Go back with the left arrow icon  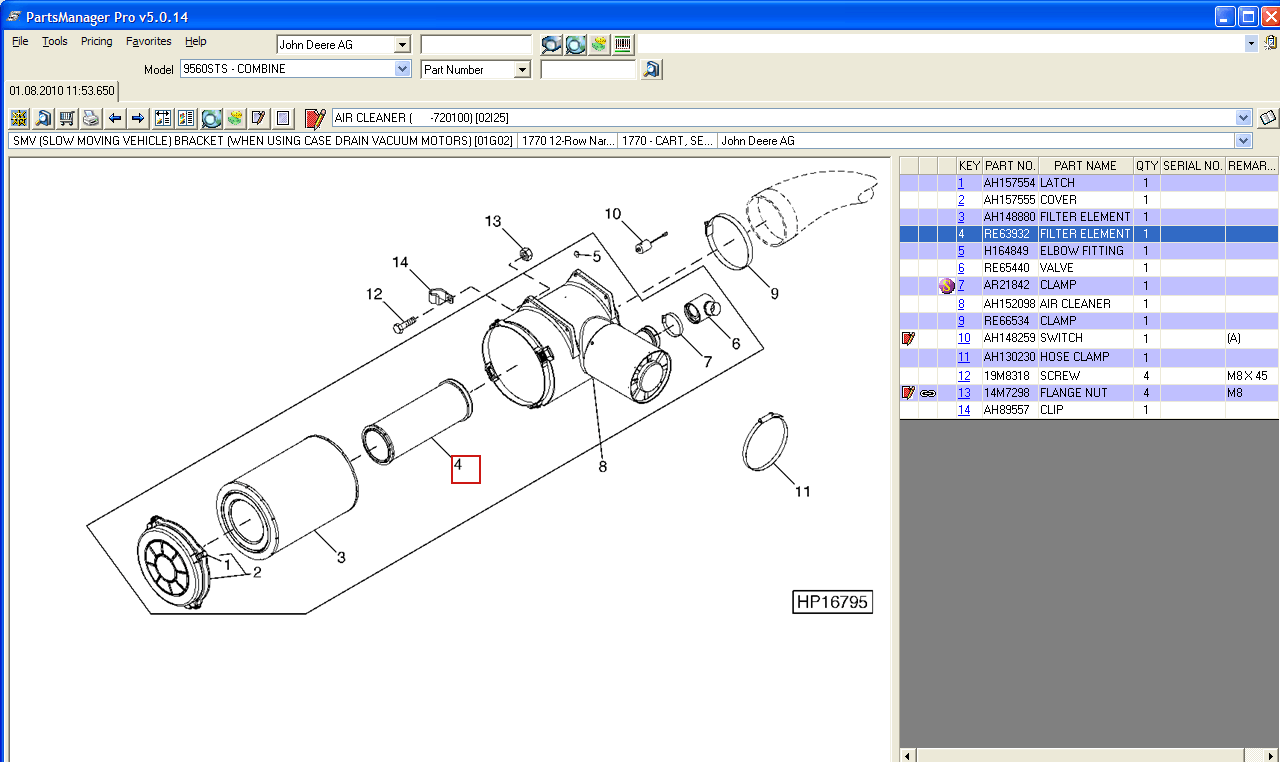pos(115,118)
